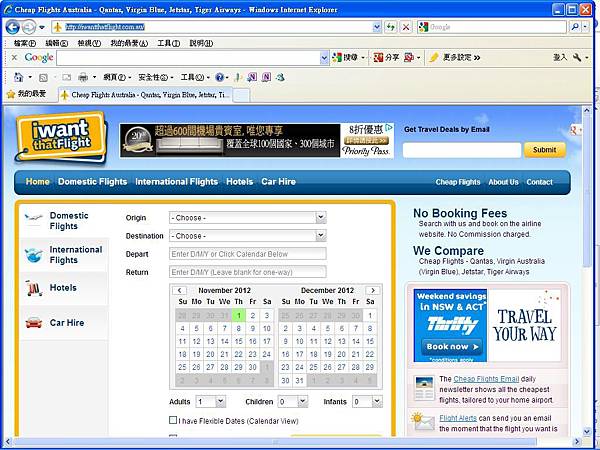Click the Return date input field
The height and width of the screenshot is (450, 600).
[248, 272]
